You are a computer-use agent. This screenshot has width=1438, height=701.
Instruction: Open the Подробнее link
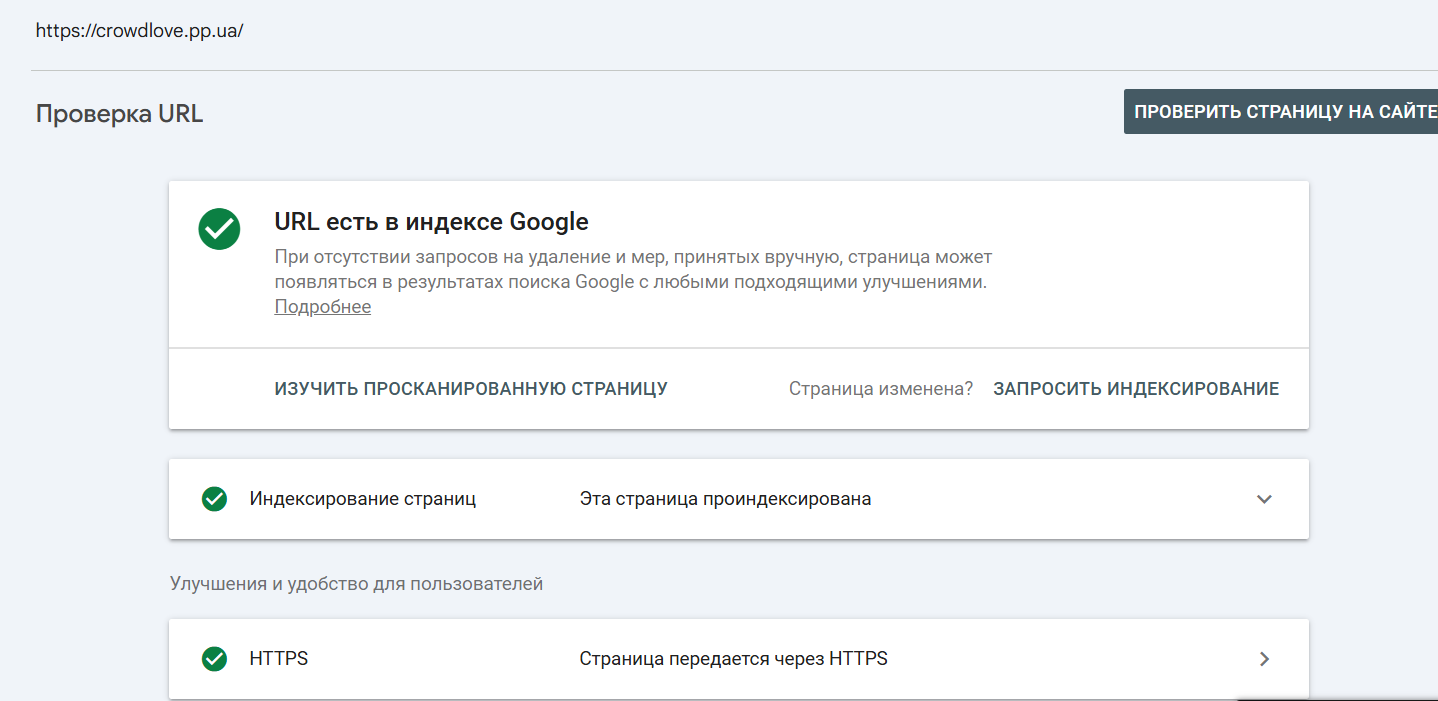pyautogui.click(x=322, y=307)
